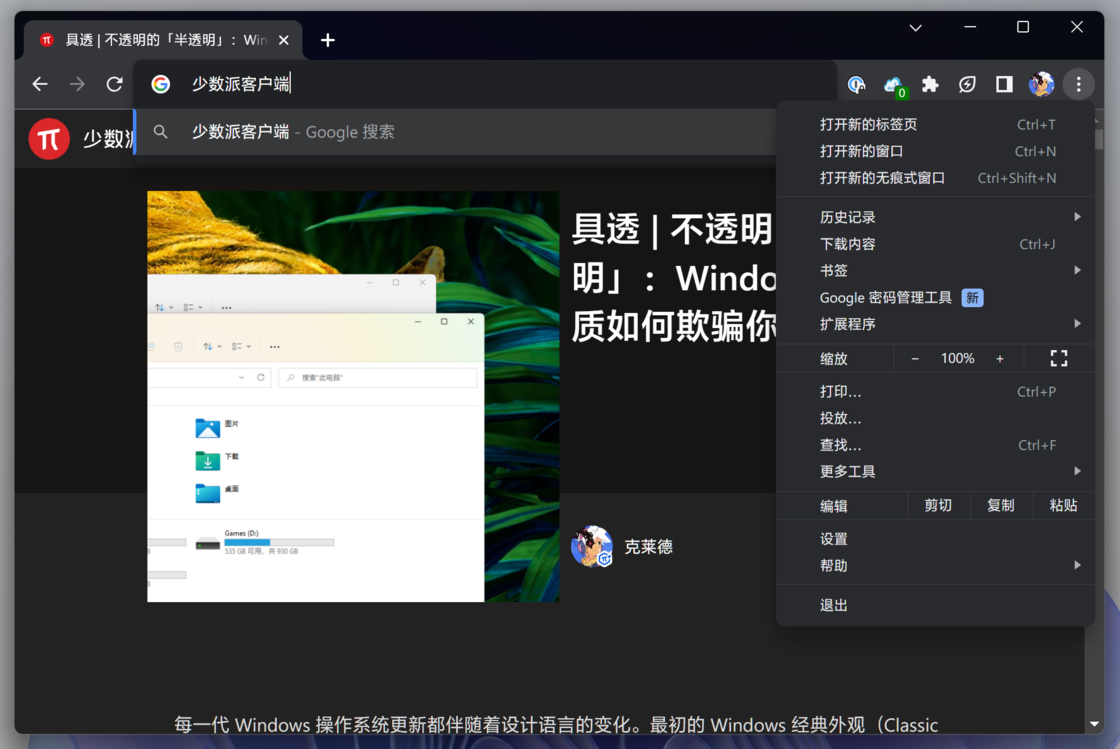1120x749 pixels.
Task: Decrease zoom with the minus button
Action: coord(915,358)
